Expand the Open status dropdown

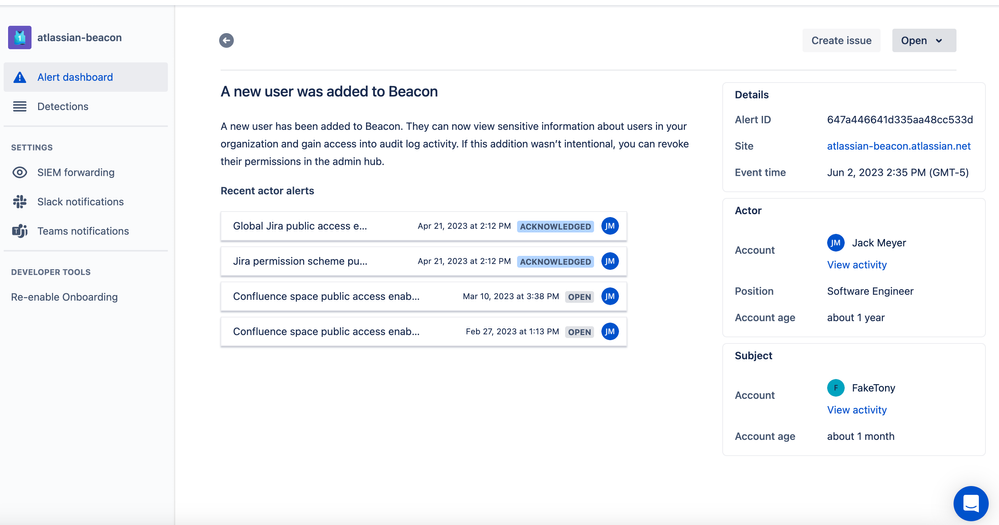coord(924,40)
